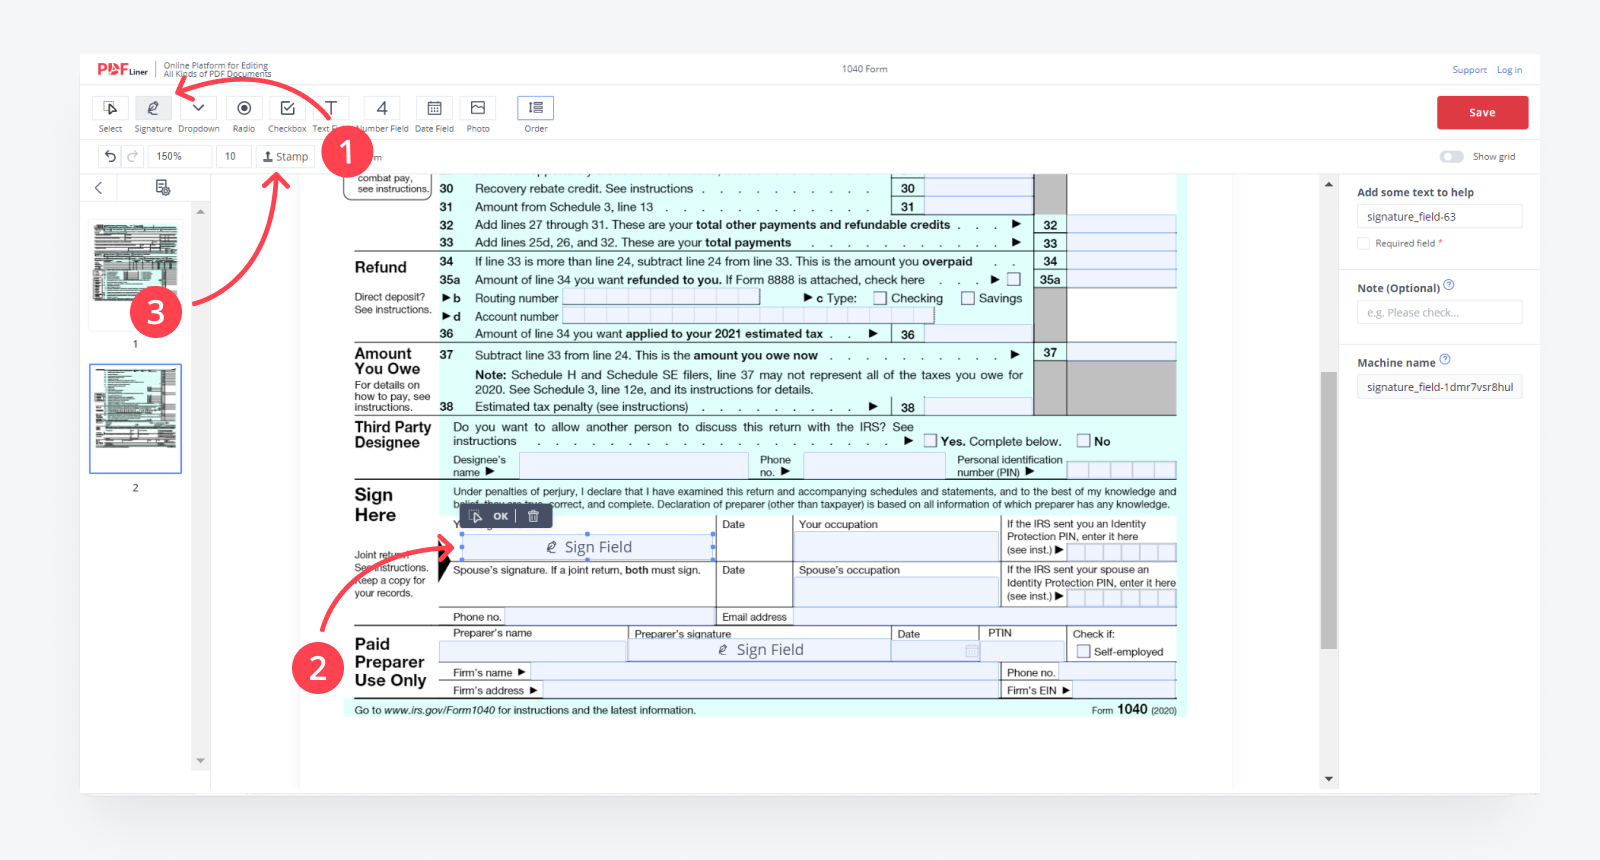
Task: Select the preparer's Sign Field
Action: [x=759, y=650]
